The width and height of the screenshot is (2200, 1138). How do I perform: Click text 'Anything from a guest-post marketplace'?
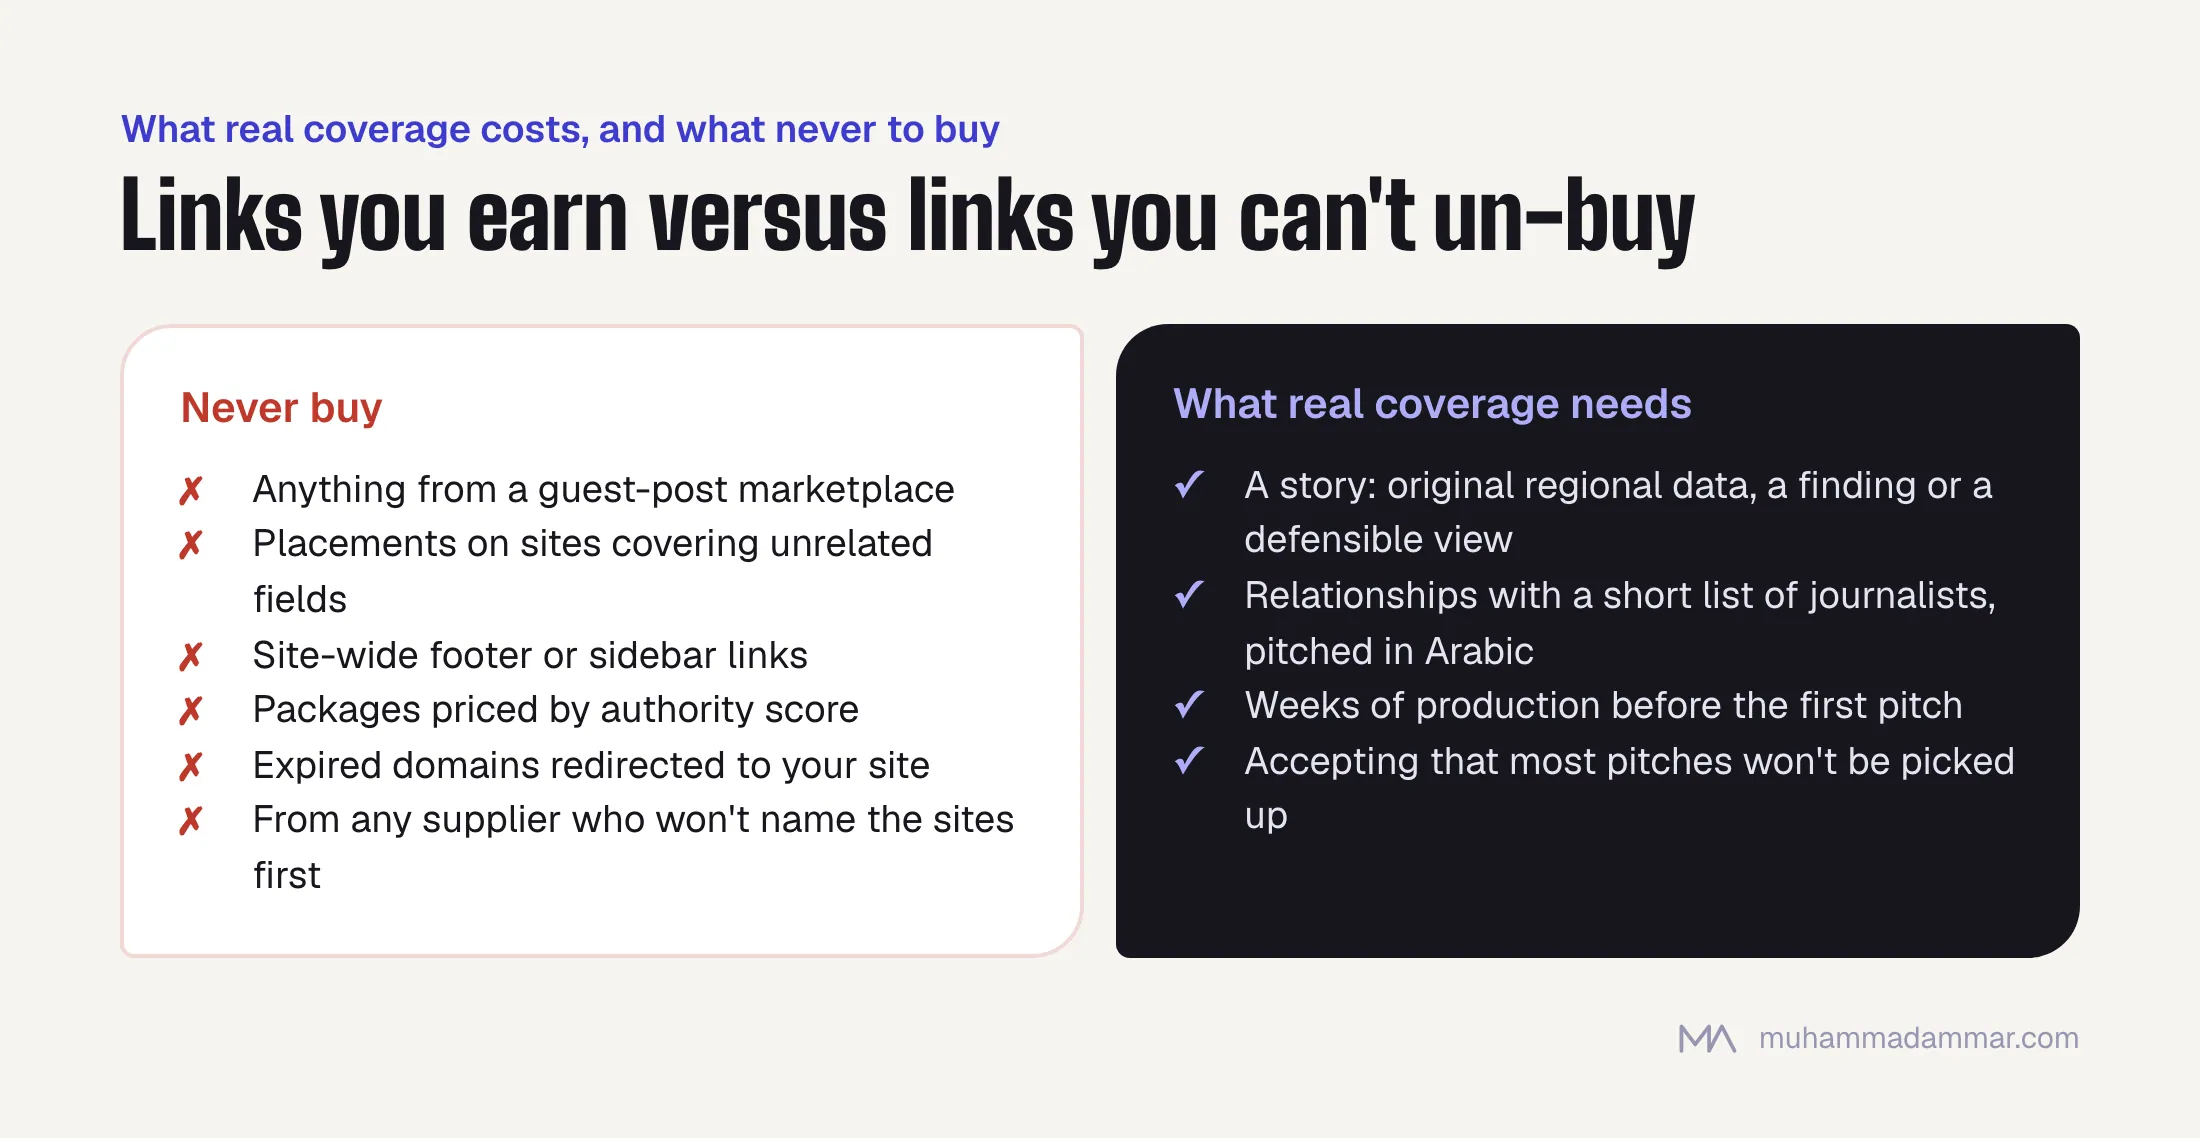click(x=603, y=490)
